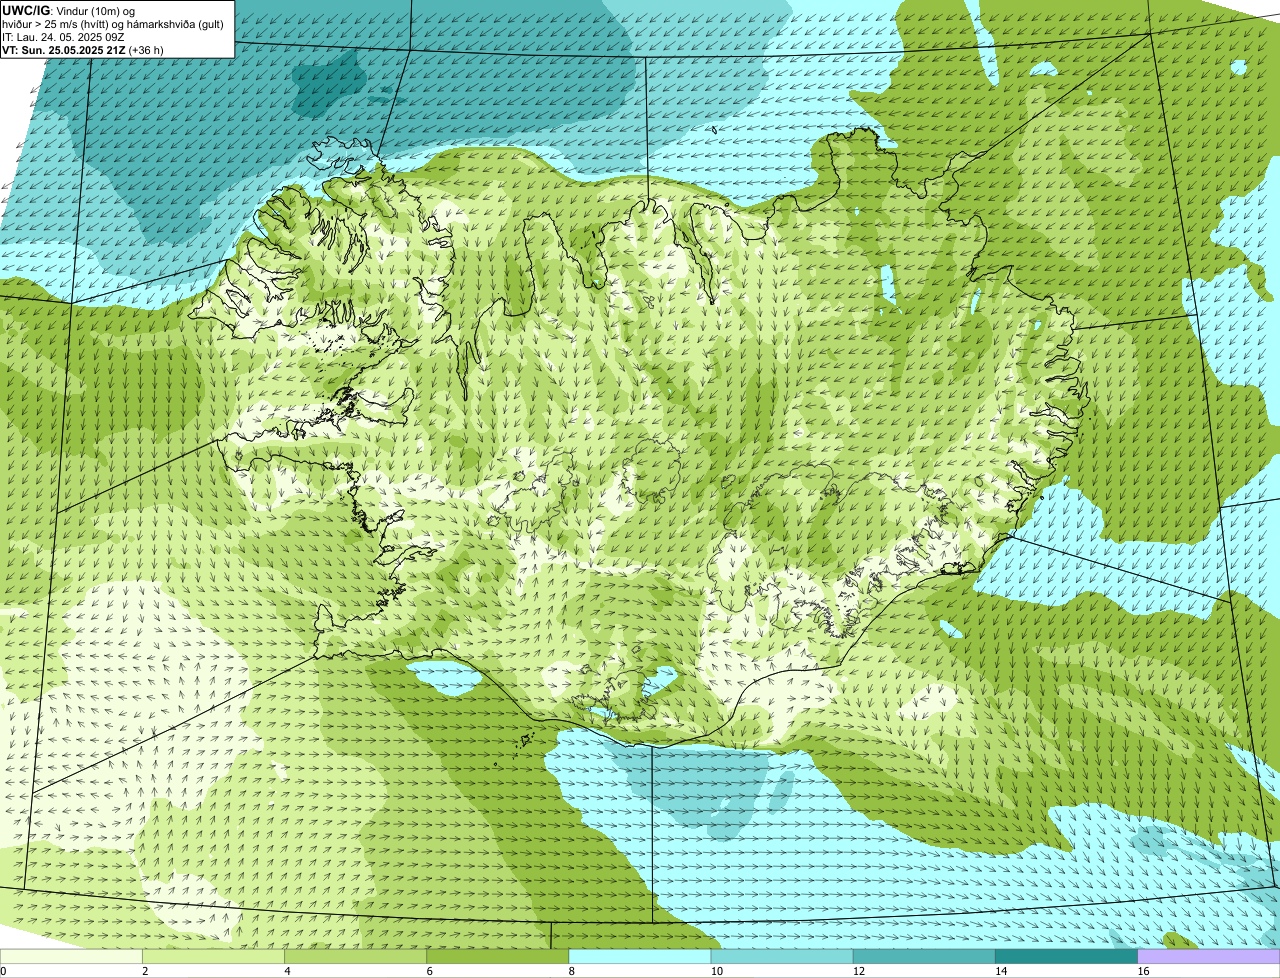This screenshot has width=1280, height=978.
Task: Click the legend tick label '10'
Action: click(x=717, y=971)
